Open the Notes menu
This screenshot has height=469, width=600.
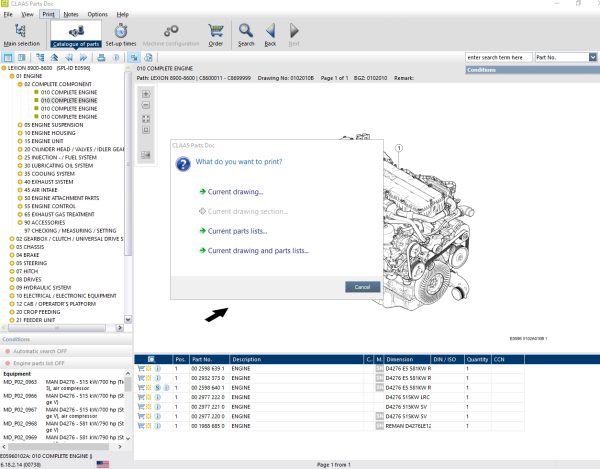(x=71, y=15)
